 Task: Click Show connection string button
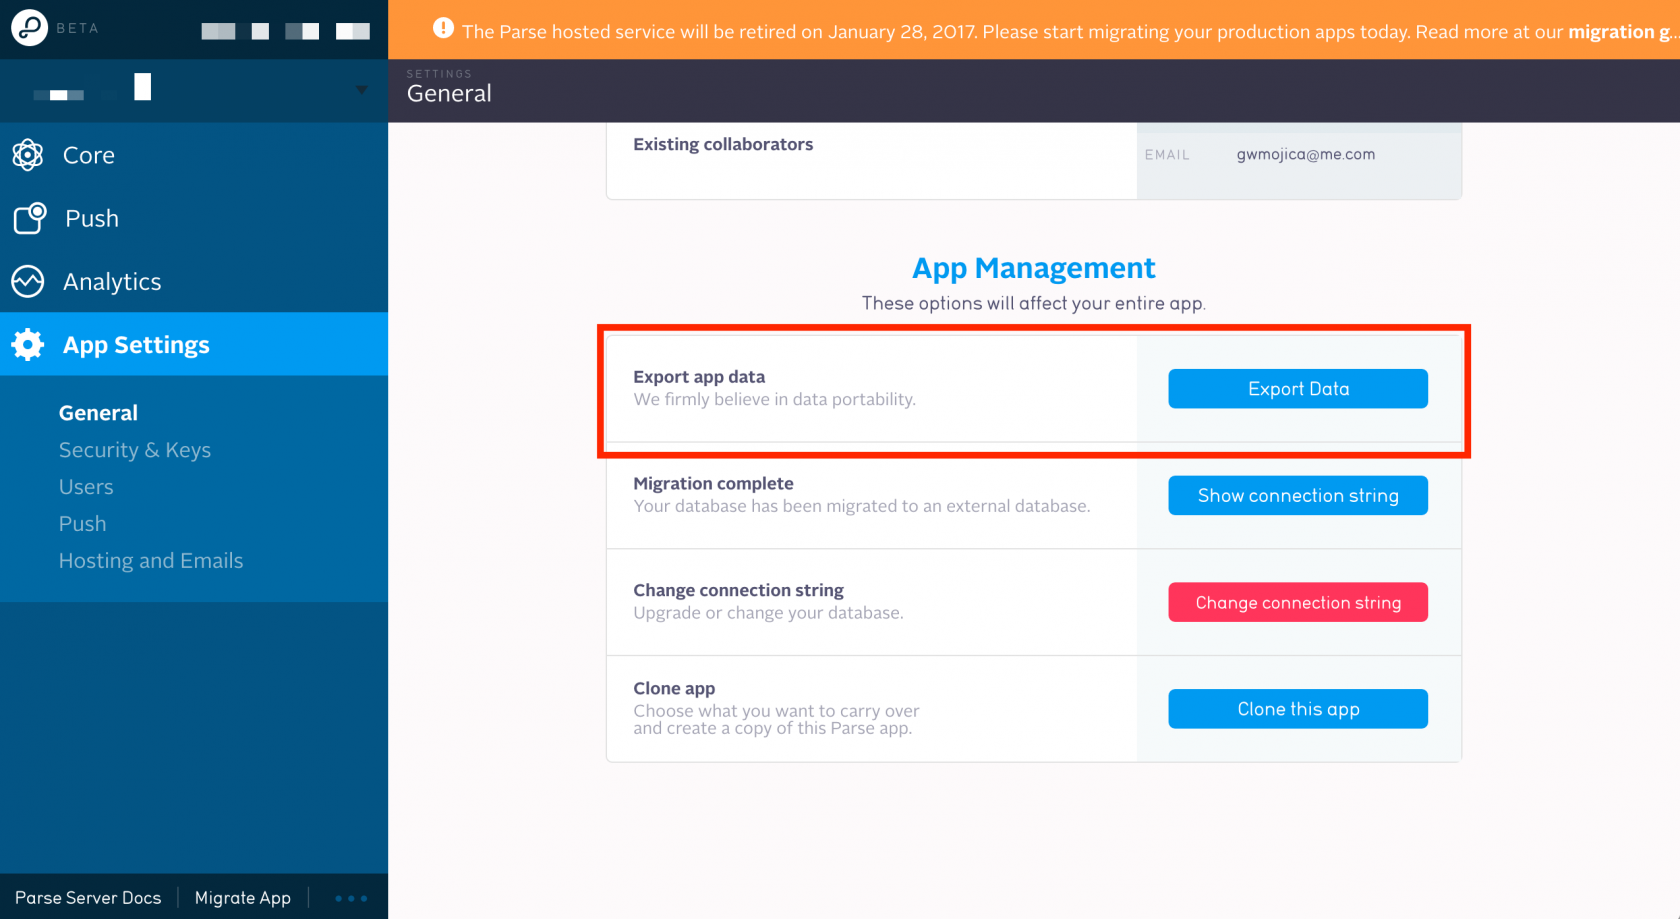(x=1298, y=496)
